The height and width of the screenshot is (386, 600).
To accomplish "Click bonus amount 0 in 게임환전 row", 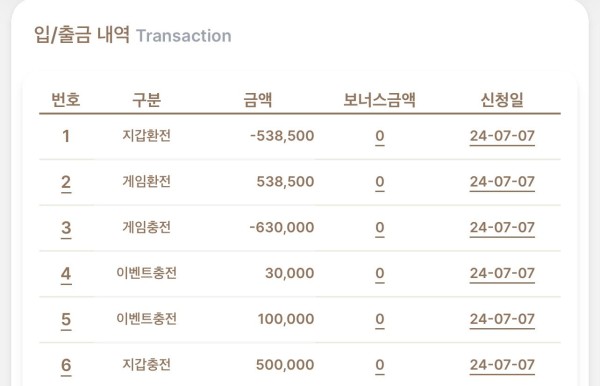I will pyautogui.click(x=380, y=182).
